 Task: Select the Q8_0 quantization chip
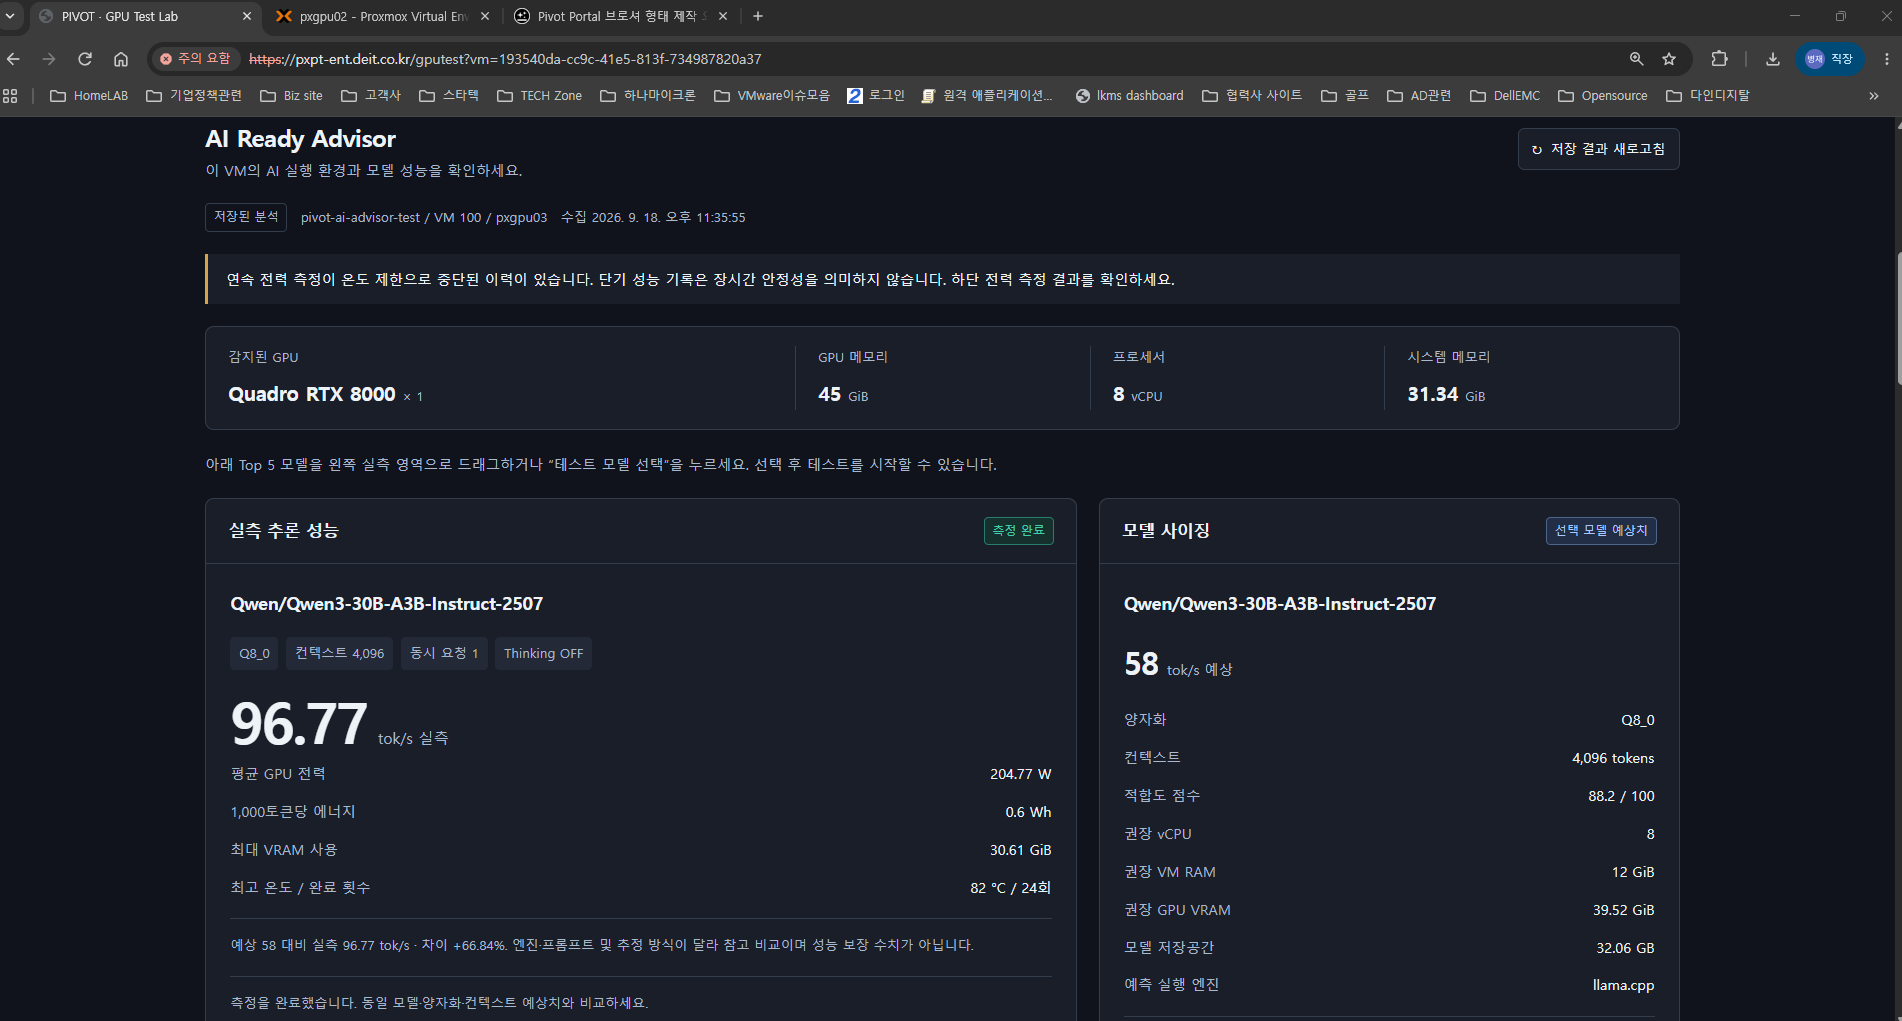coord(254,653)
